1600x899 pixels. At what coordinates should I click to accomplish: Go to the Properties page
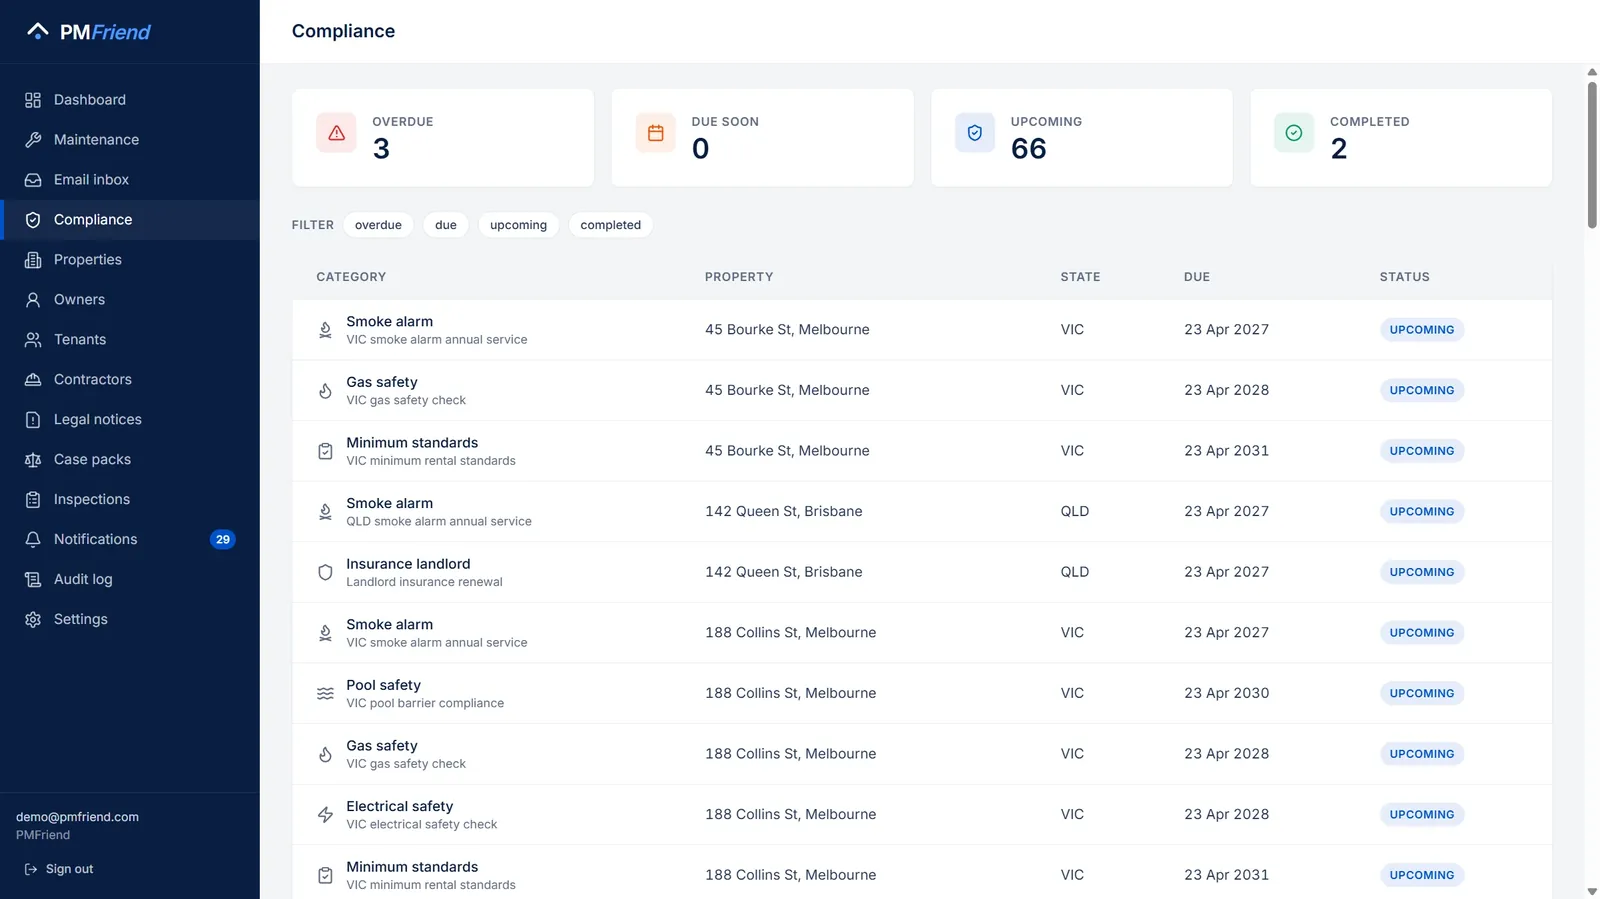tap(130, 260)
